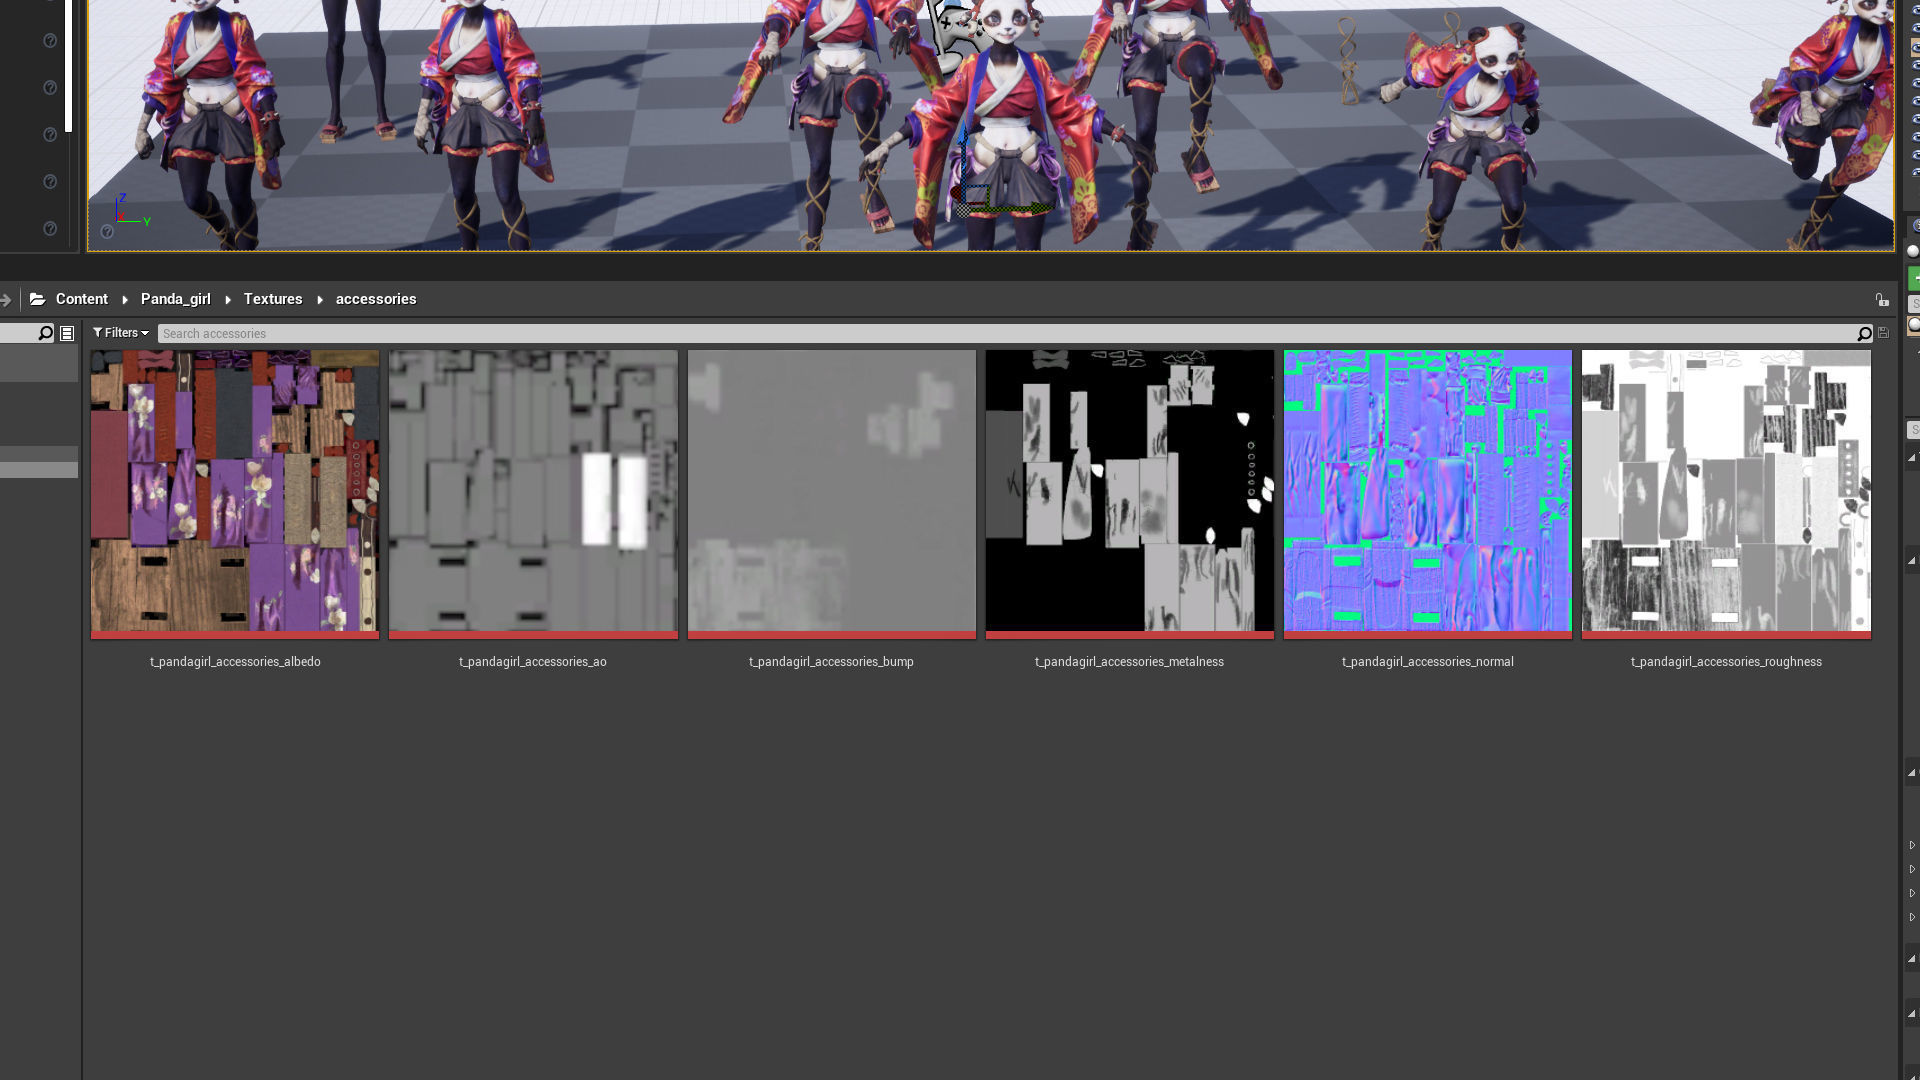The image size is (1920, 1080).
Task: Open the Filters dropdown
Action: coord(121,333)
